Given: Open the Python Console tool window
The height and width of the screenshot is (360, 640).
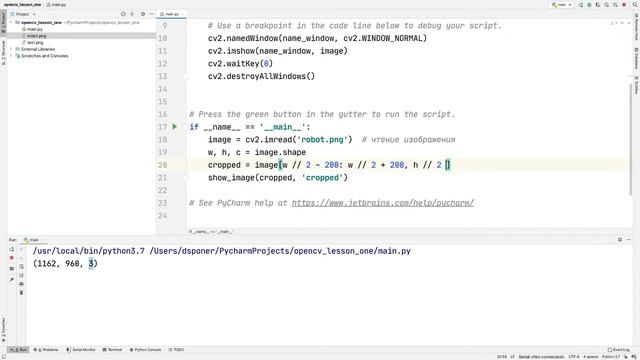Looking at the screenshot, I should (145, 350).
